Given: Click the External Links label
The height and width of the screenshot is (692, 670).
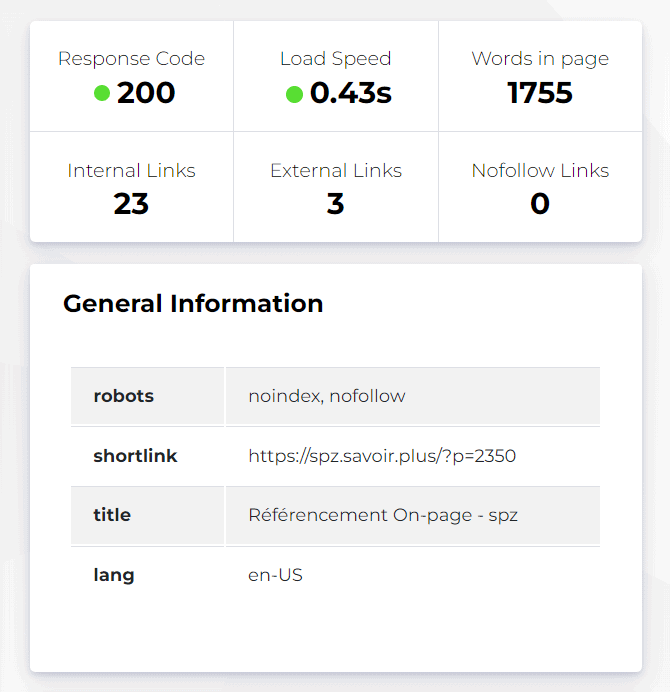Looking at the screenshot, I should point(336,171).
